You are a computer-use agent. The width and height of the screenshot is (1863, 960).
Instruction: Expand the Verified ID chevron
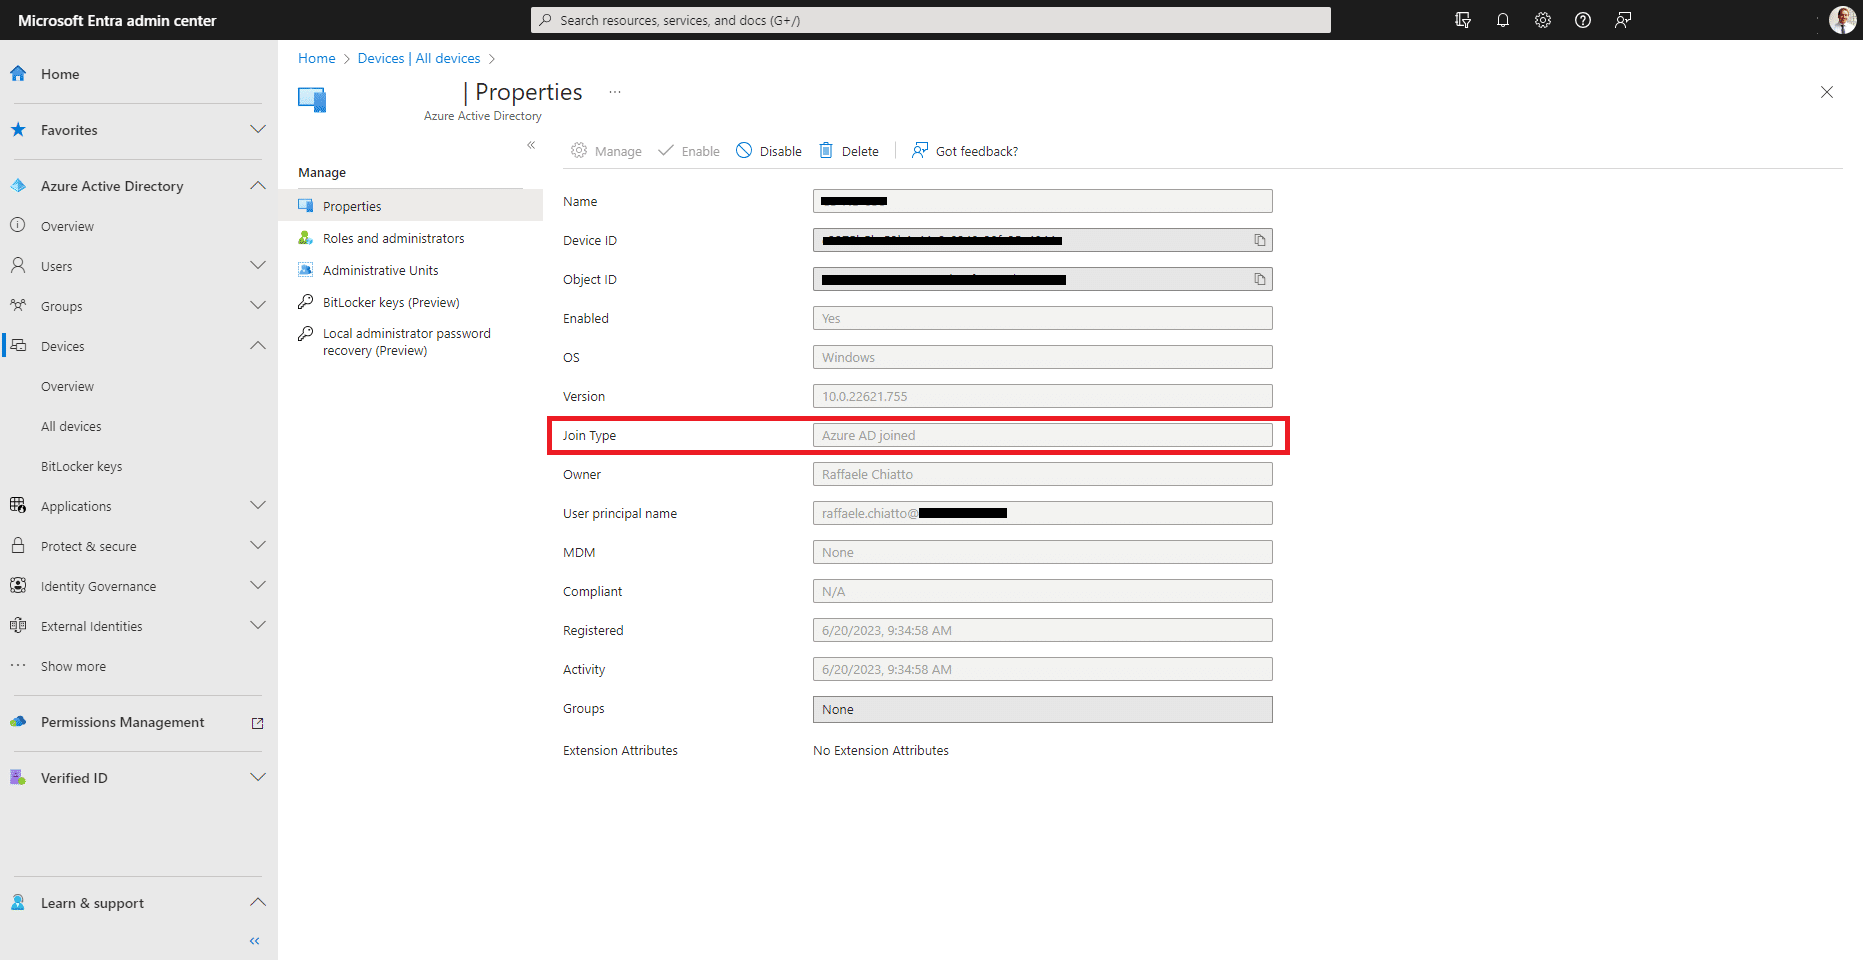(258, 777)
